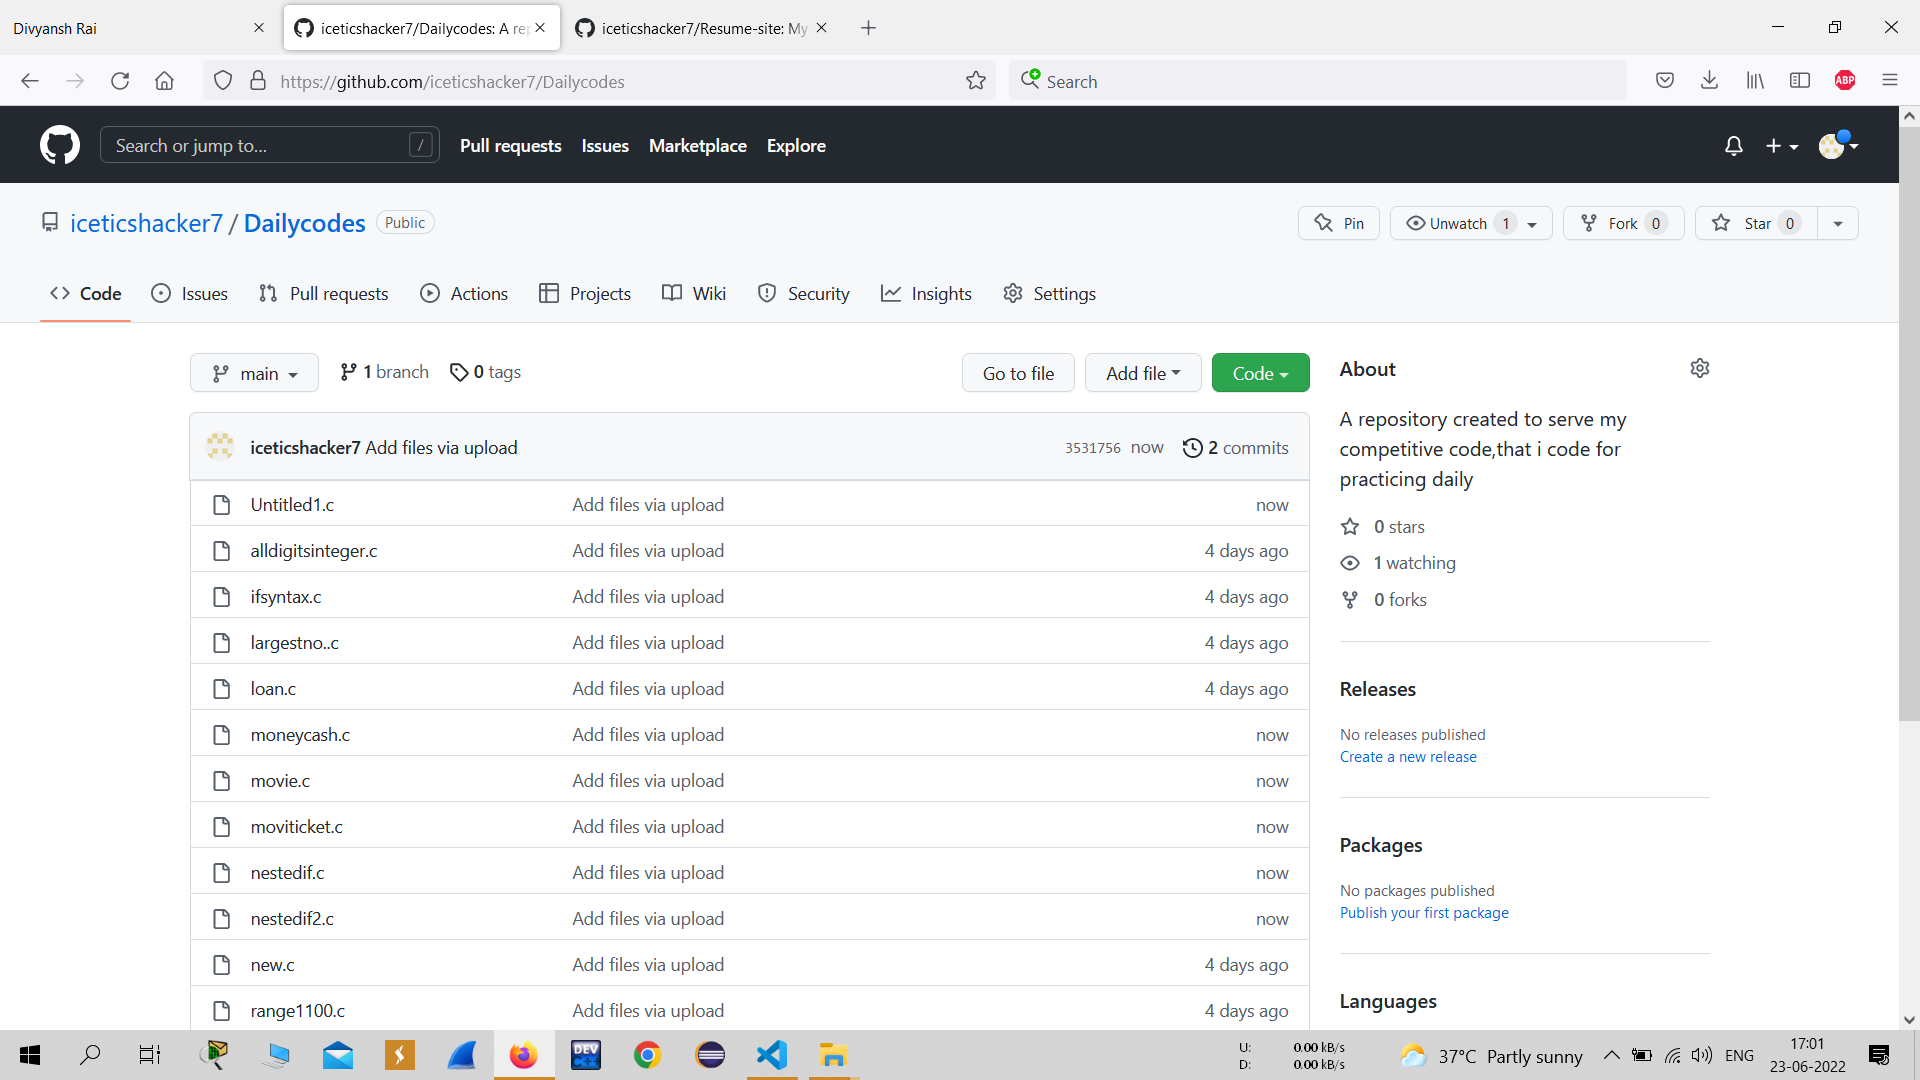Open the Firefox downloads panel
Screen dimensions: 1920x1080
[x=1709, y=81]
